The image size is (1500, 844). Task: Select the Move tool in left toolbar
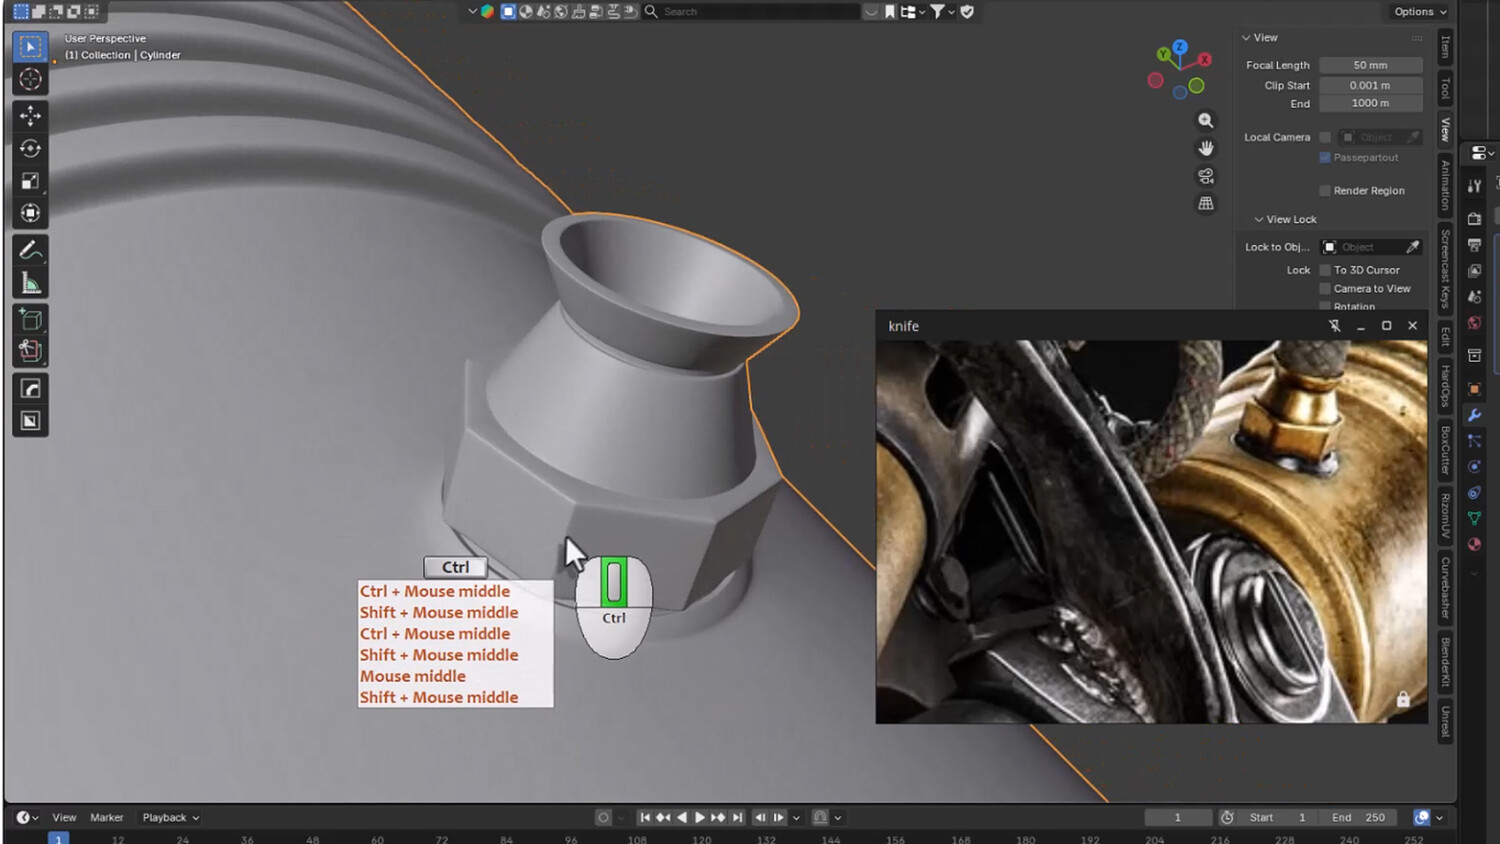(x=30, y=115)
